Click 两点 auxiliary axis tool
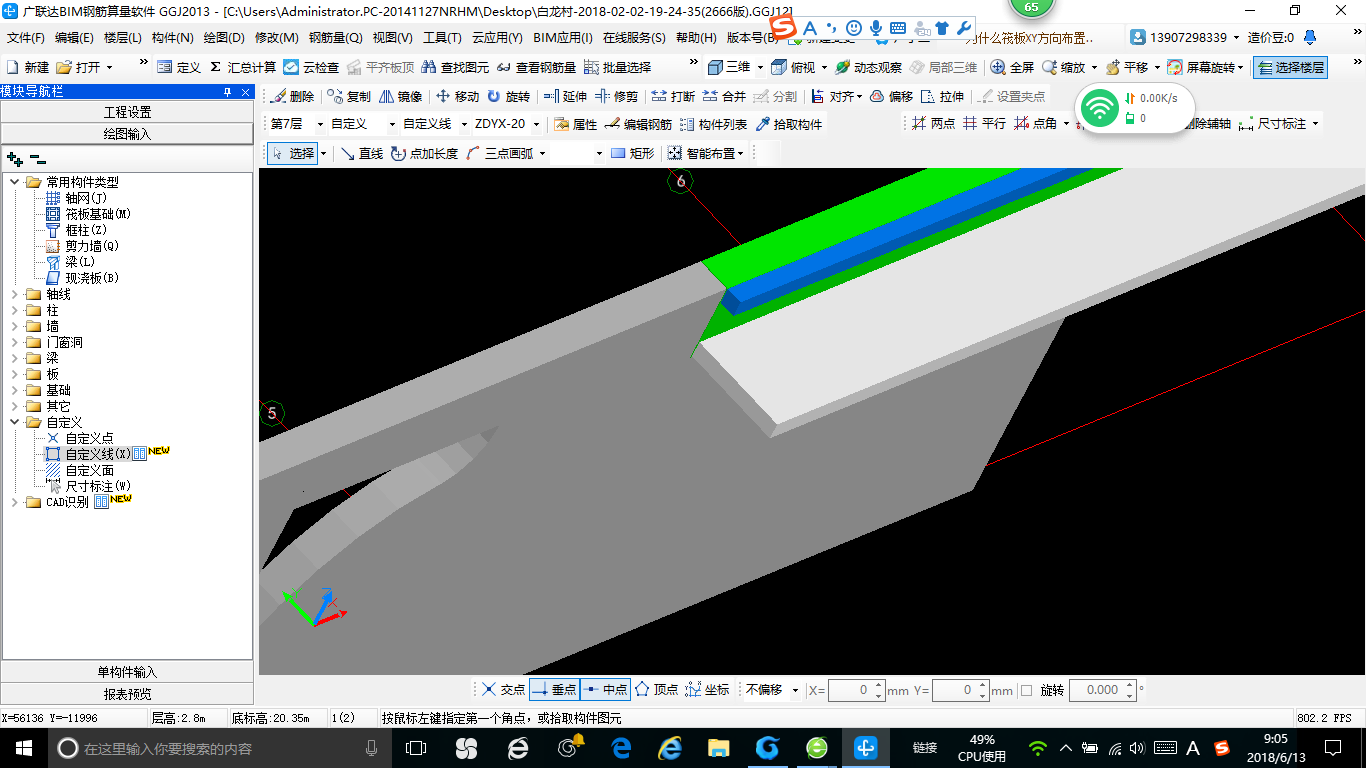The width and height of the screenshot is (1366, 768). (932, 124)
